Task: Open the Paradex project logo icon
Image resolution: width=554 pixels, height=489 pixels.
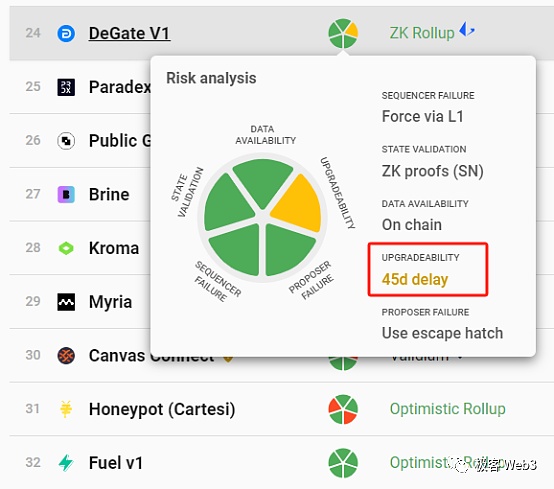Action: (x=66, y=87)
